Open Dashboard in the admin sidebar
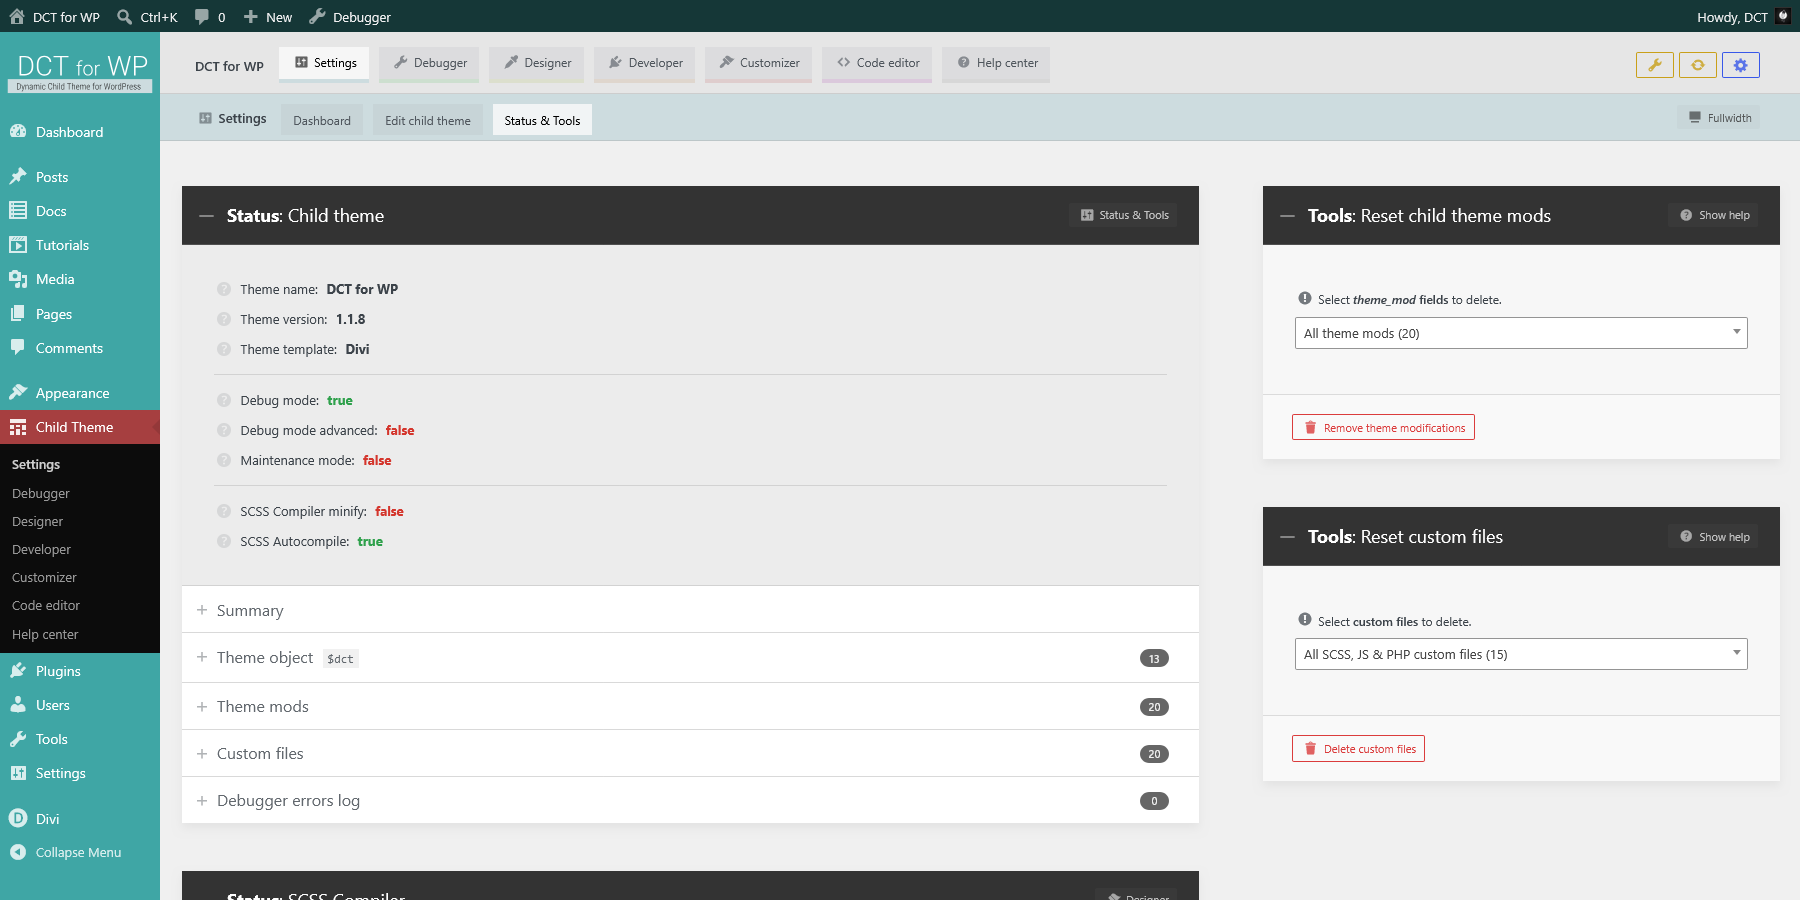Viewport: 1800px width, 900px height. coord(80,132)
